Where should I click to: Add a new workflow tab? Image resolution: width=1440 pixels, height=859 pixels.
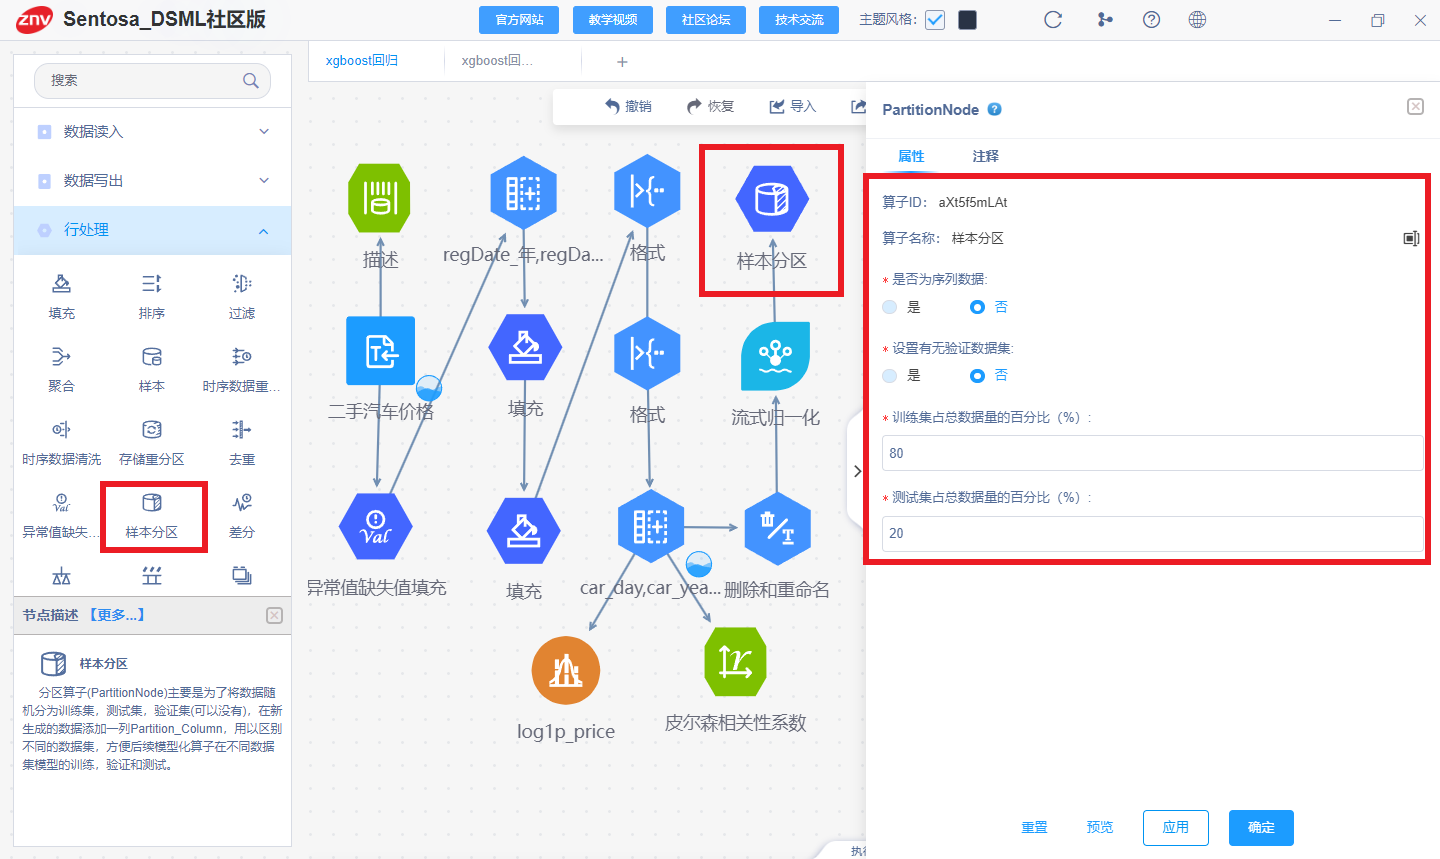pos(622,62)
